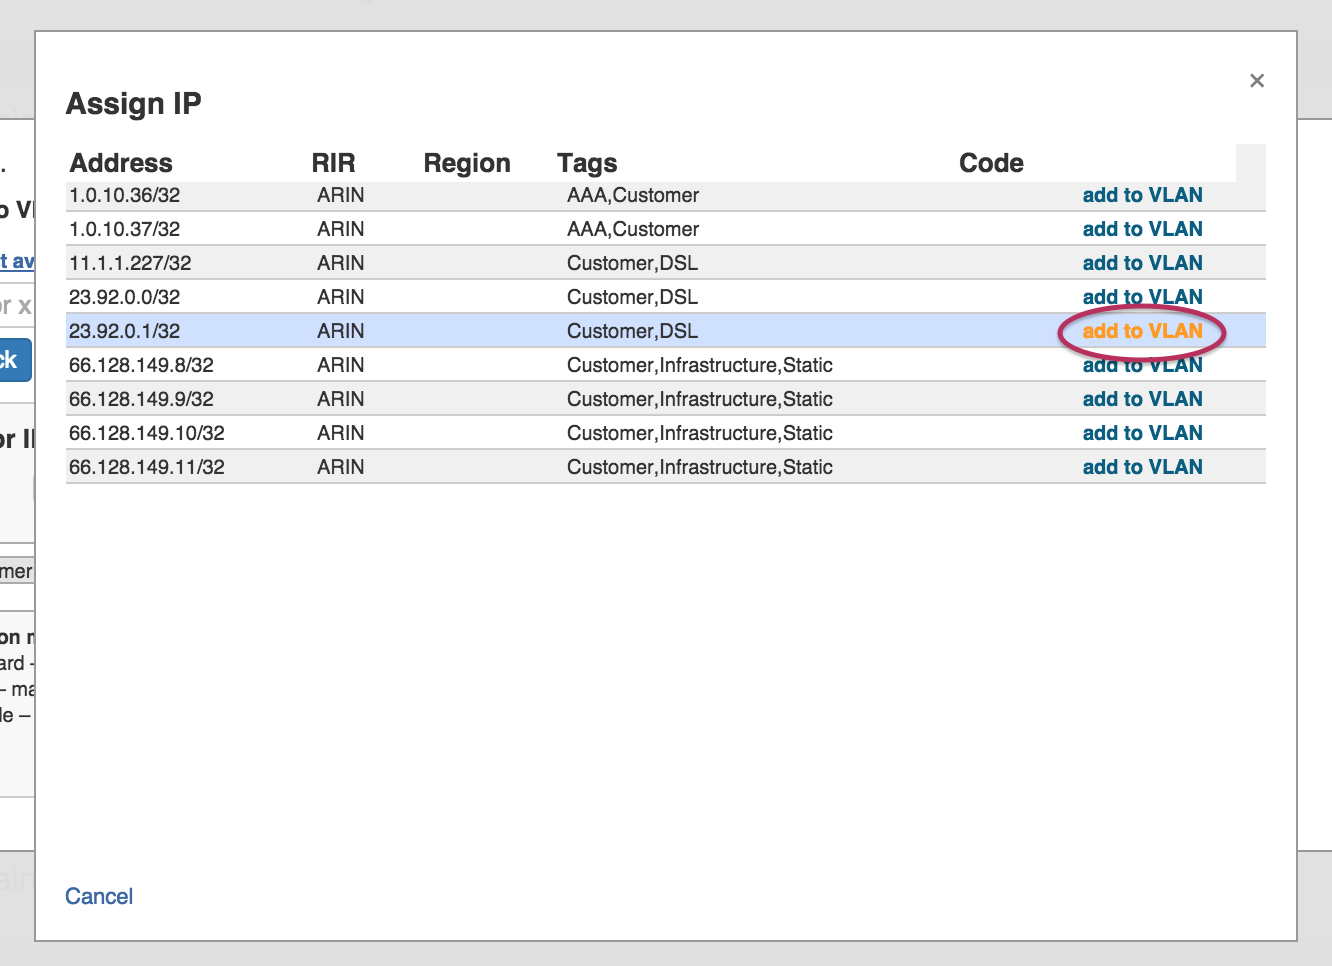This screenshot has width=1332, height=966.
Task: Click the Address column header
Action: (x=121, y=163)
